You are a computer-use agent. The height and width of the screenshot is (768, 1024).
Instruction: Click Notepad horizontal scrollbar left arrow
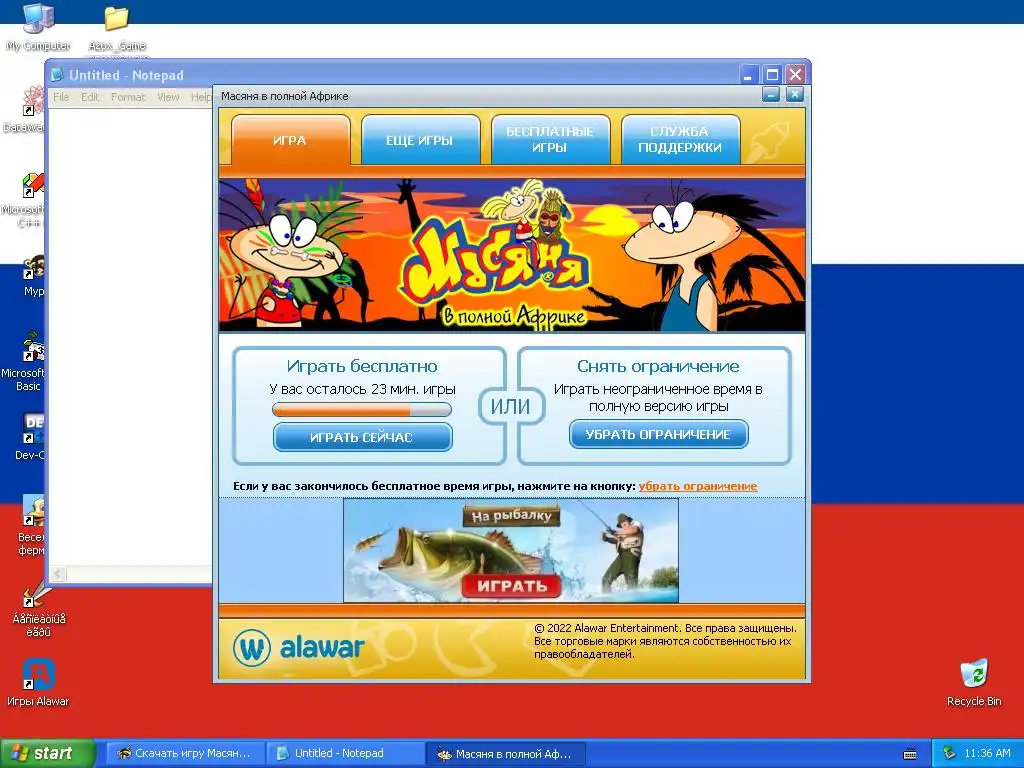[x=58, y=574]
